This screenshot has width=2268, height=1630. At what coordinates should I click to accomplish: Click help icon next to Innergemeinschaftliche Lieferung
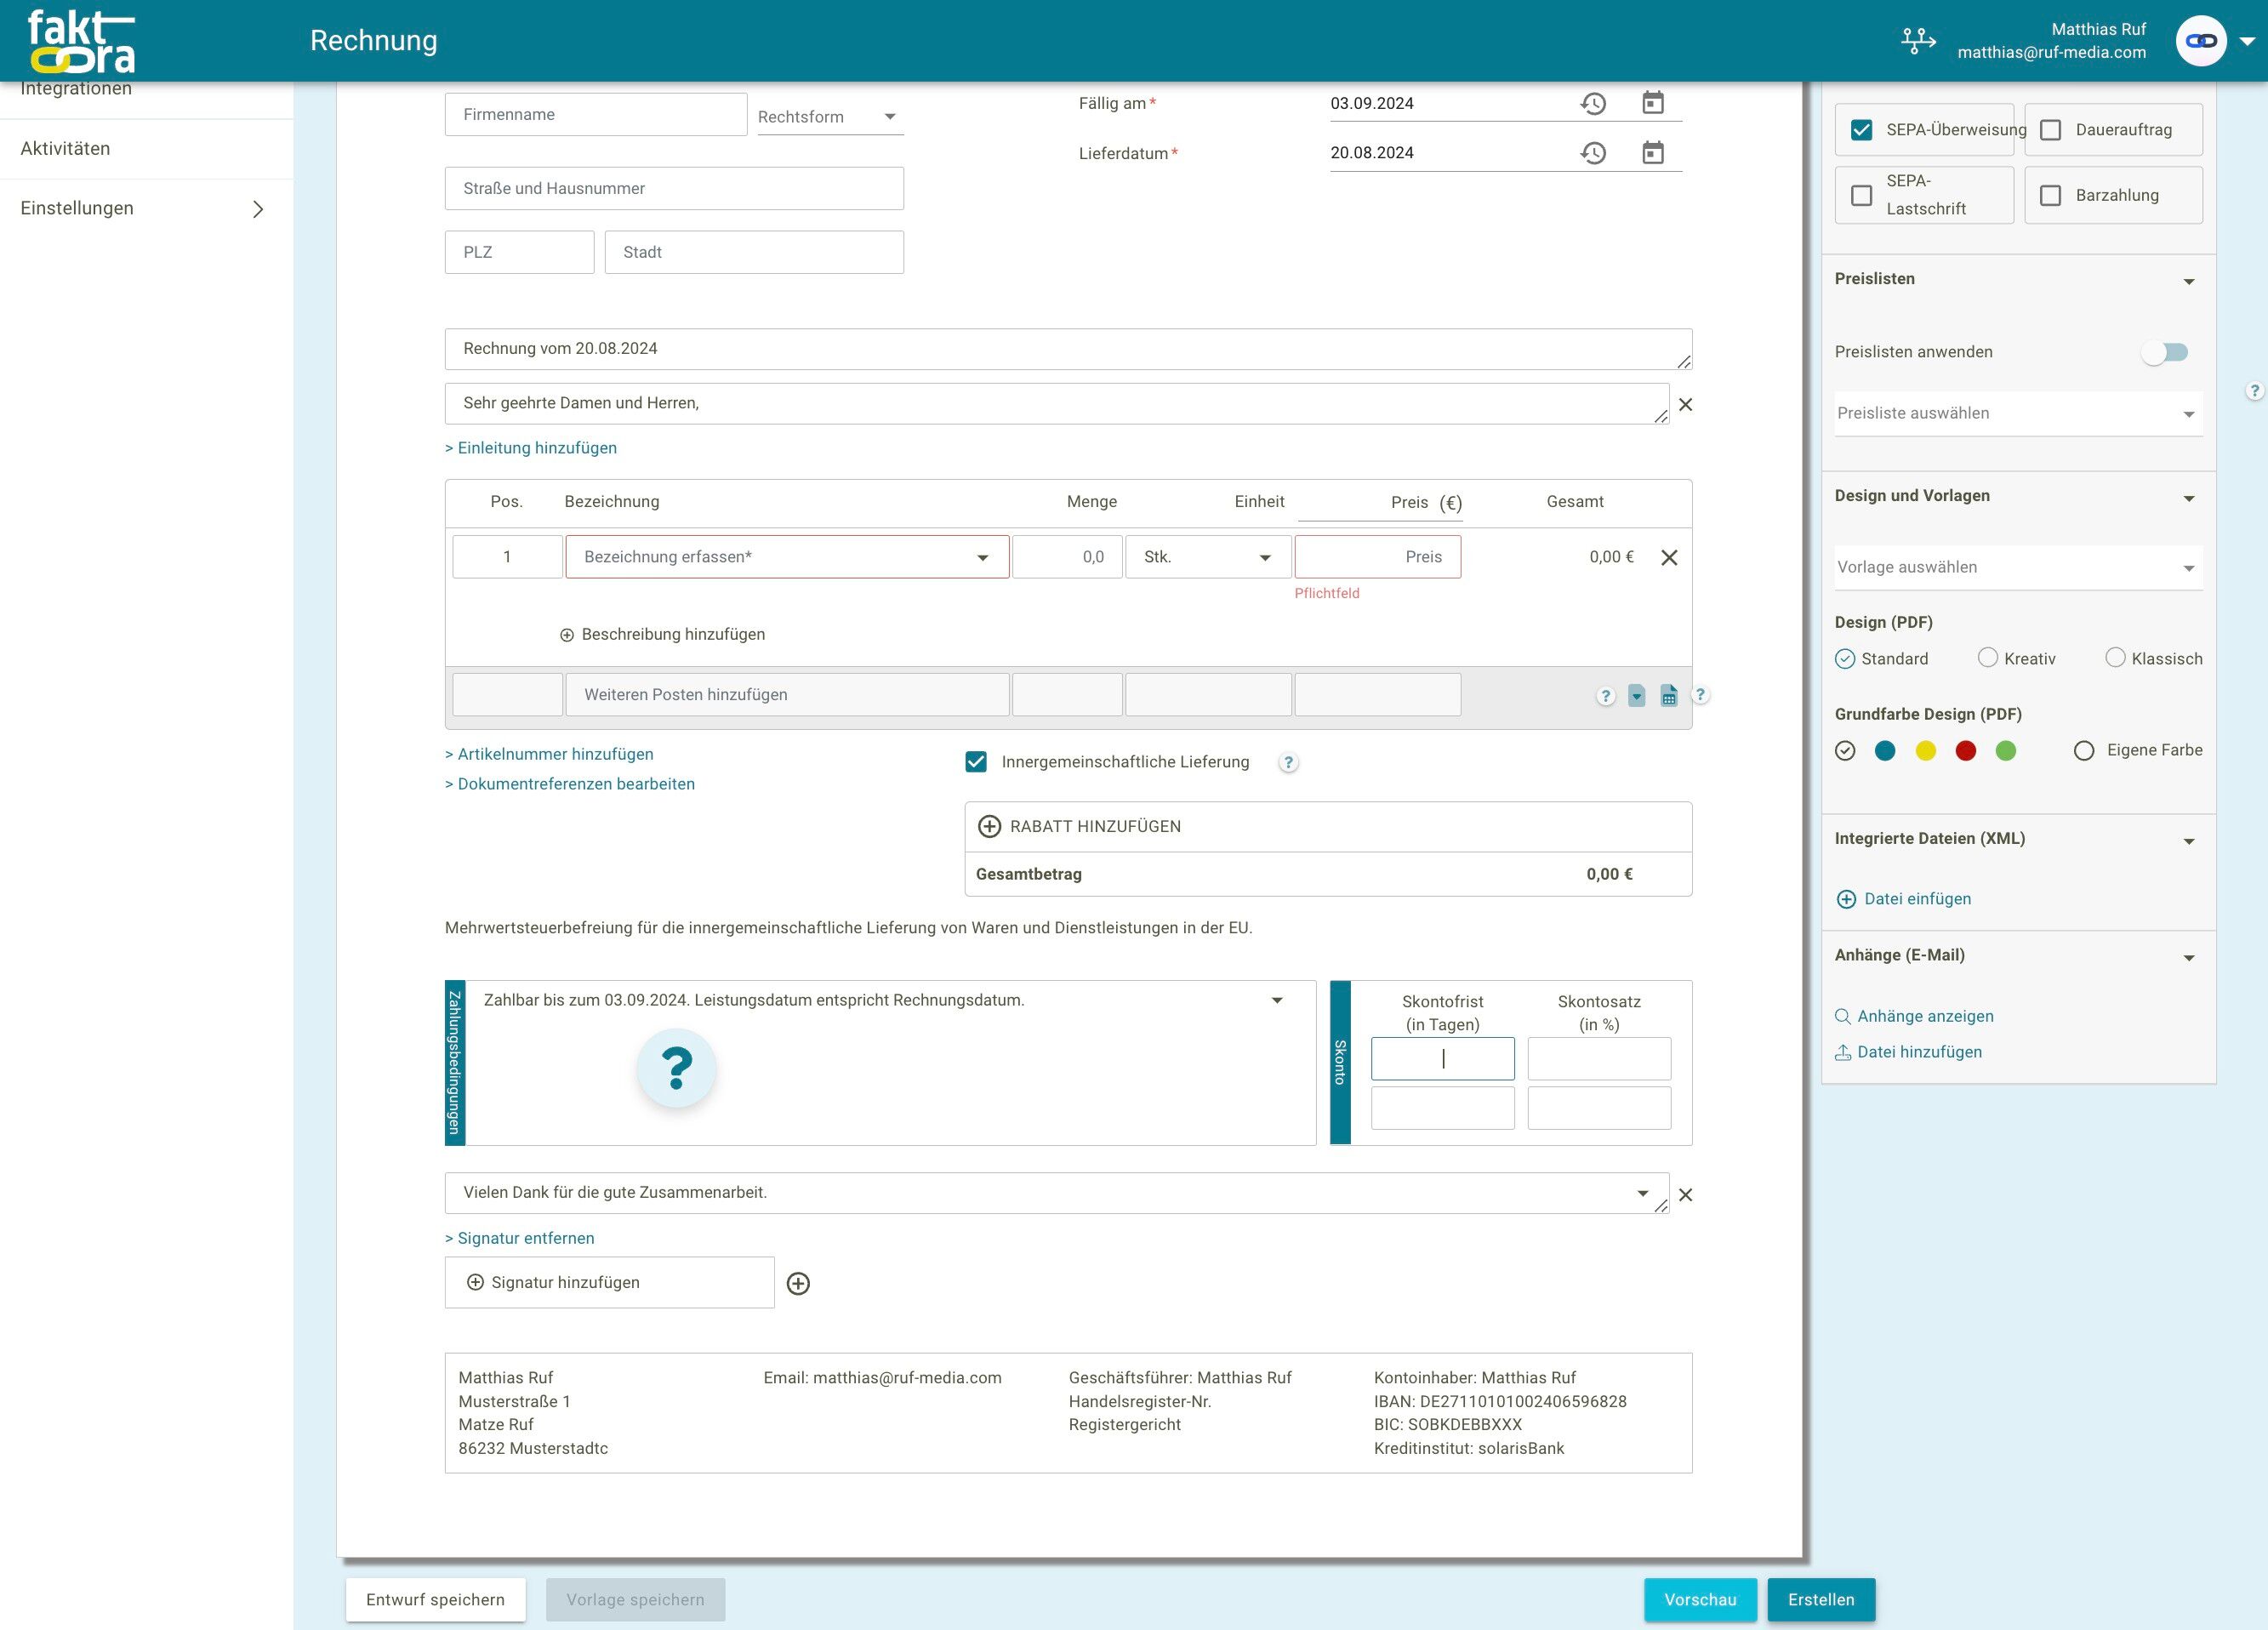pos(1288,763)
